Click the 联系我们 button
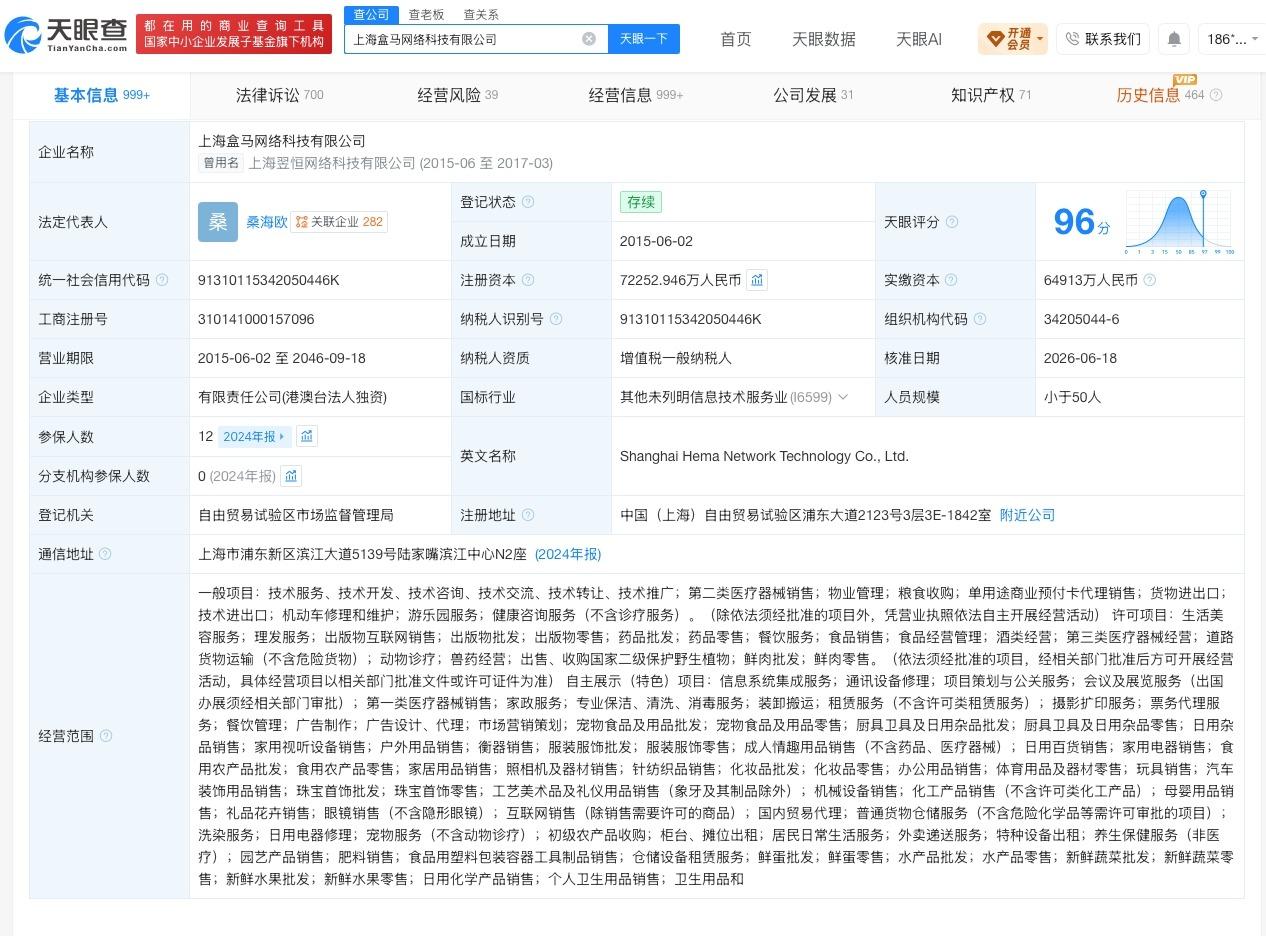Screen dimensions: 1266x936 [x=1102, y=39]
